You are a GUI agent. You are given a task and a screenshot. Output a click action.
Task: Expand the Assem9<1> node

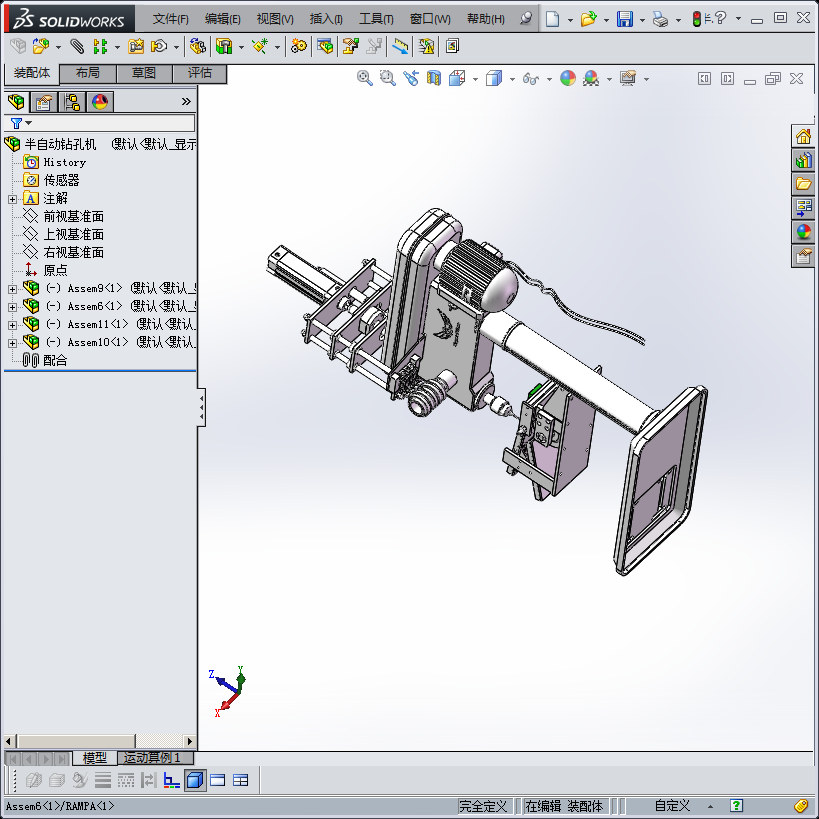13,289
